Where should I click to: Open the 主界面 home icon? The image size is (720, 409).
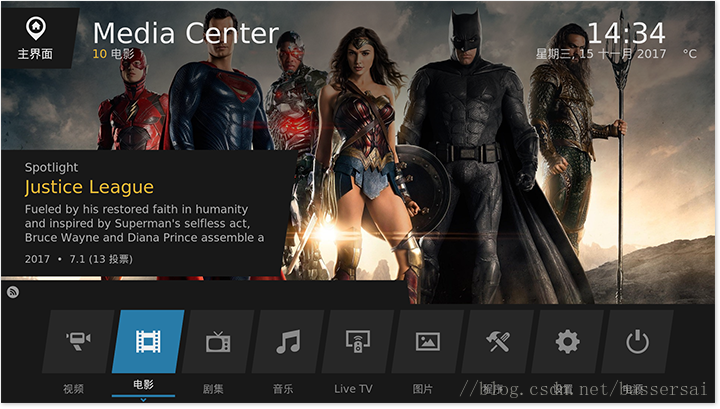pyautogui.click(x=36, y=28)
